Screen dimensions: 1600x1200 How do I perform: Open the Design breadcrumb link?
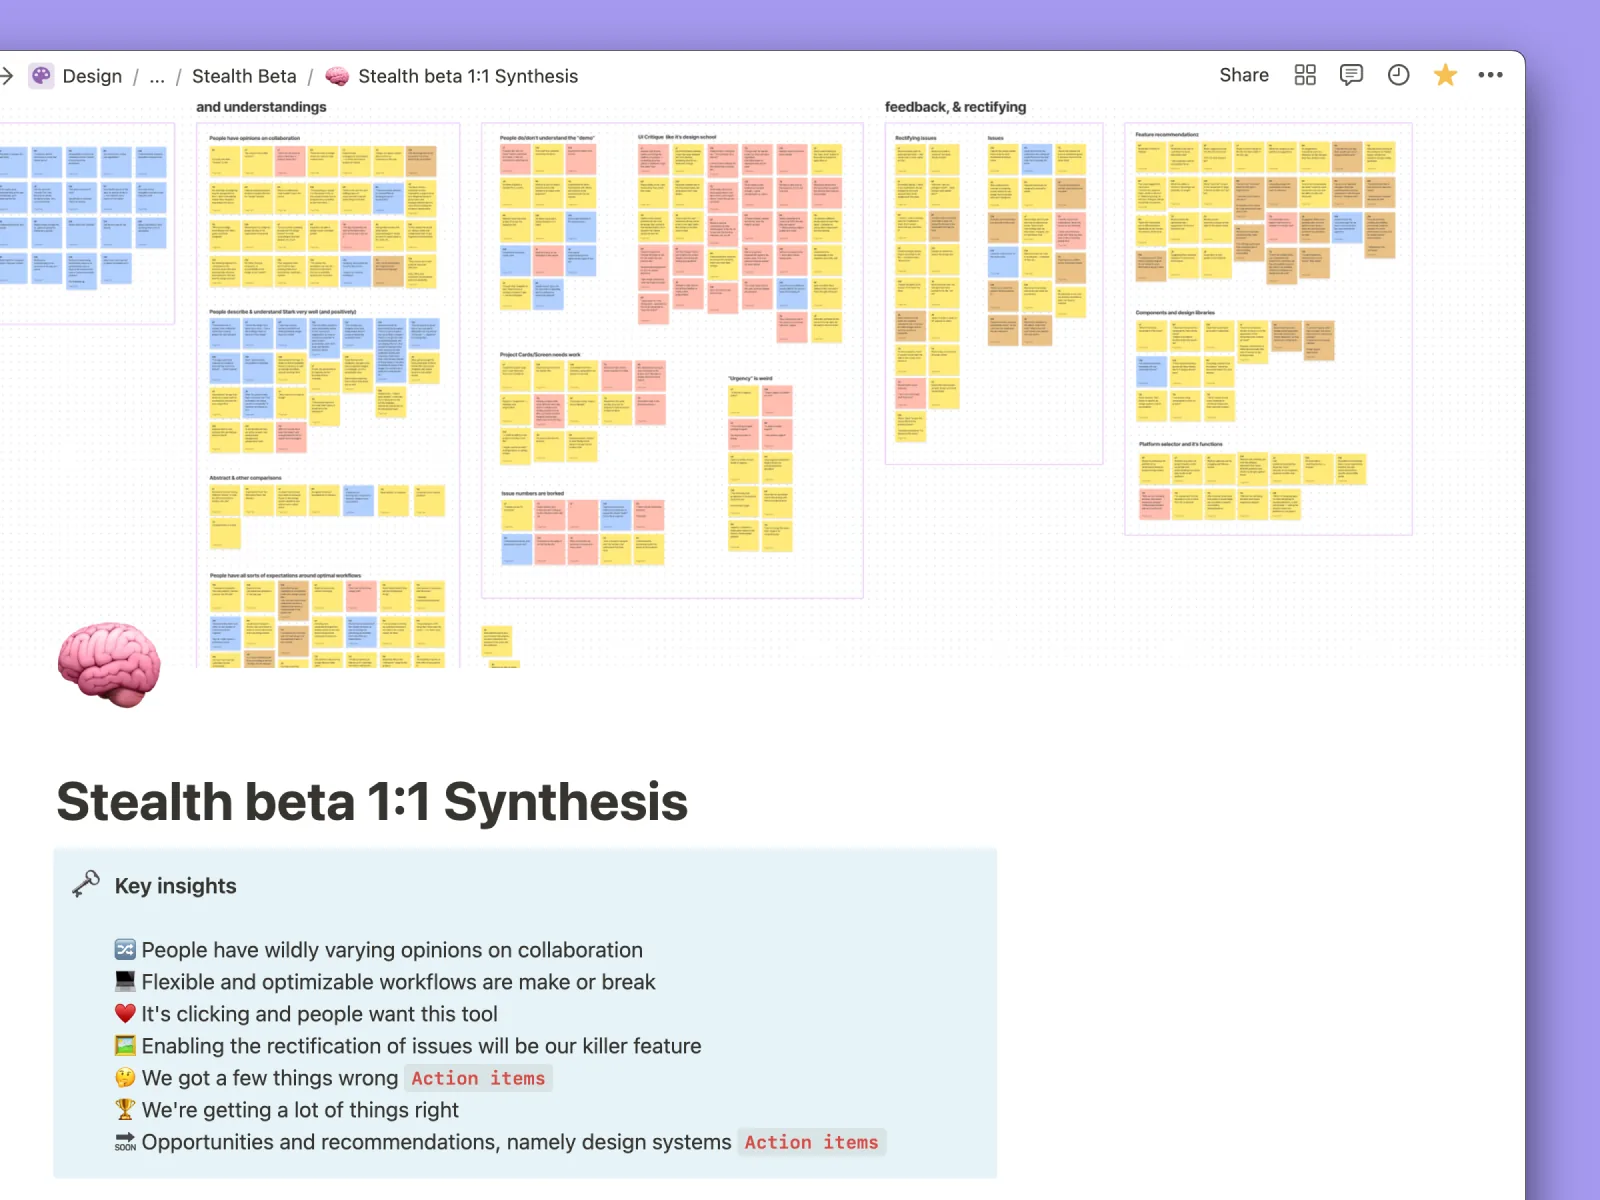tap(92, 76)
